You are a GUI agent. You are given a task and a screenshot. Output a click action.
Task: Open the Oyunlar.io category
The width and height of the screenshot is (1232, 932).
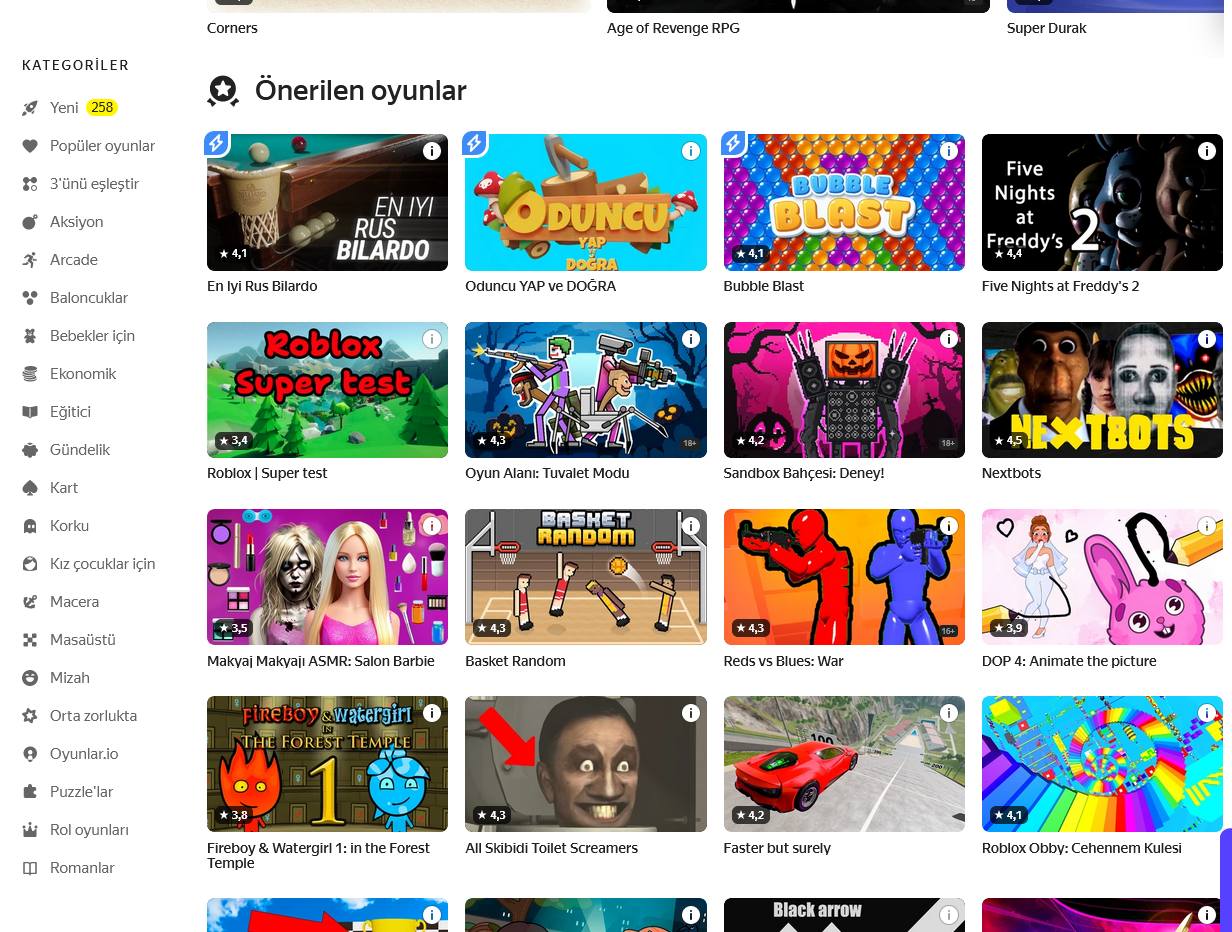click(x=84, y=754)
